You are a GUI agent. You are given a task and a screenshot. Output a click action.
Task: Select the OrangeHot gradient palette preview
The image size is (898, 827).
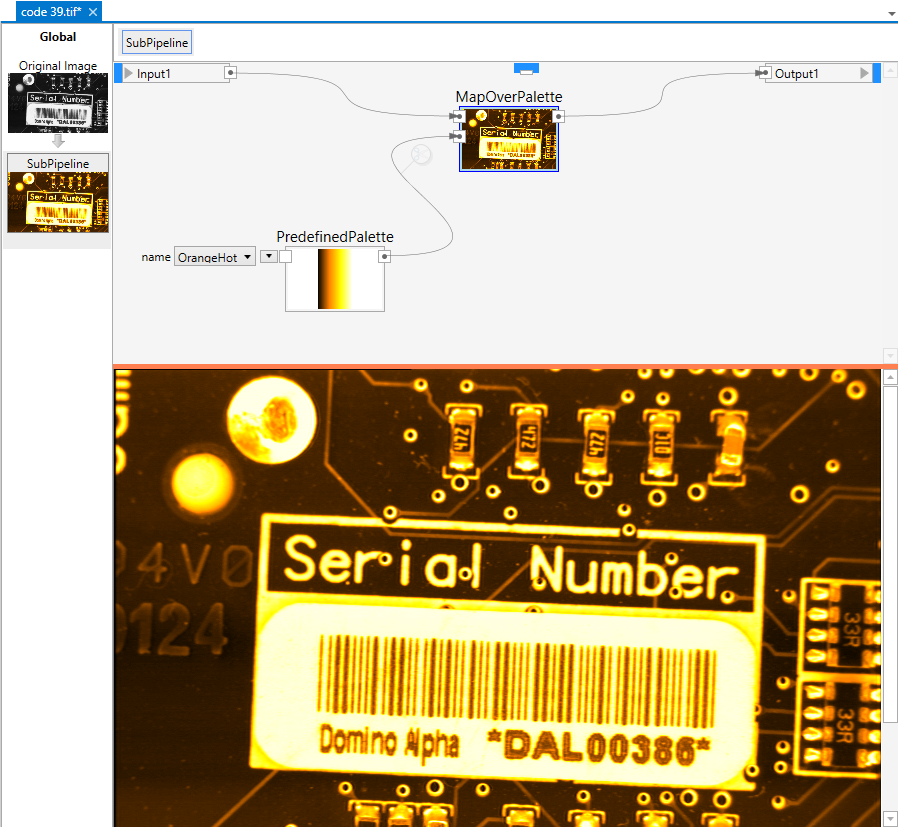pos(334,279)
